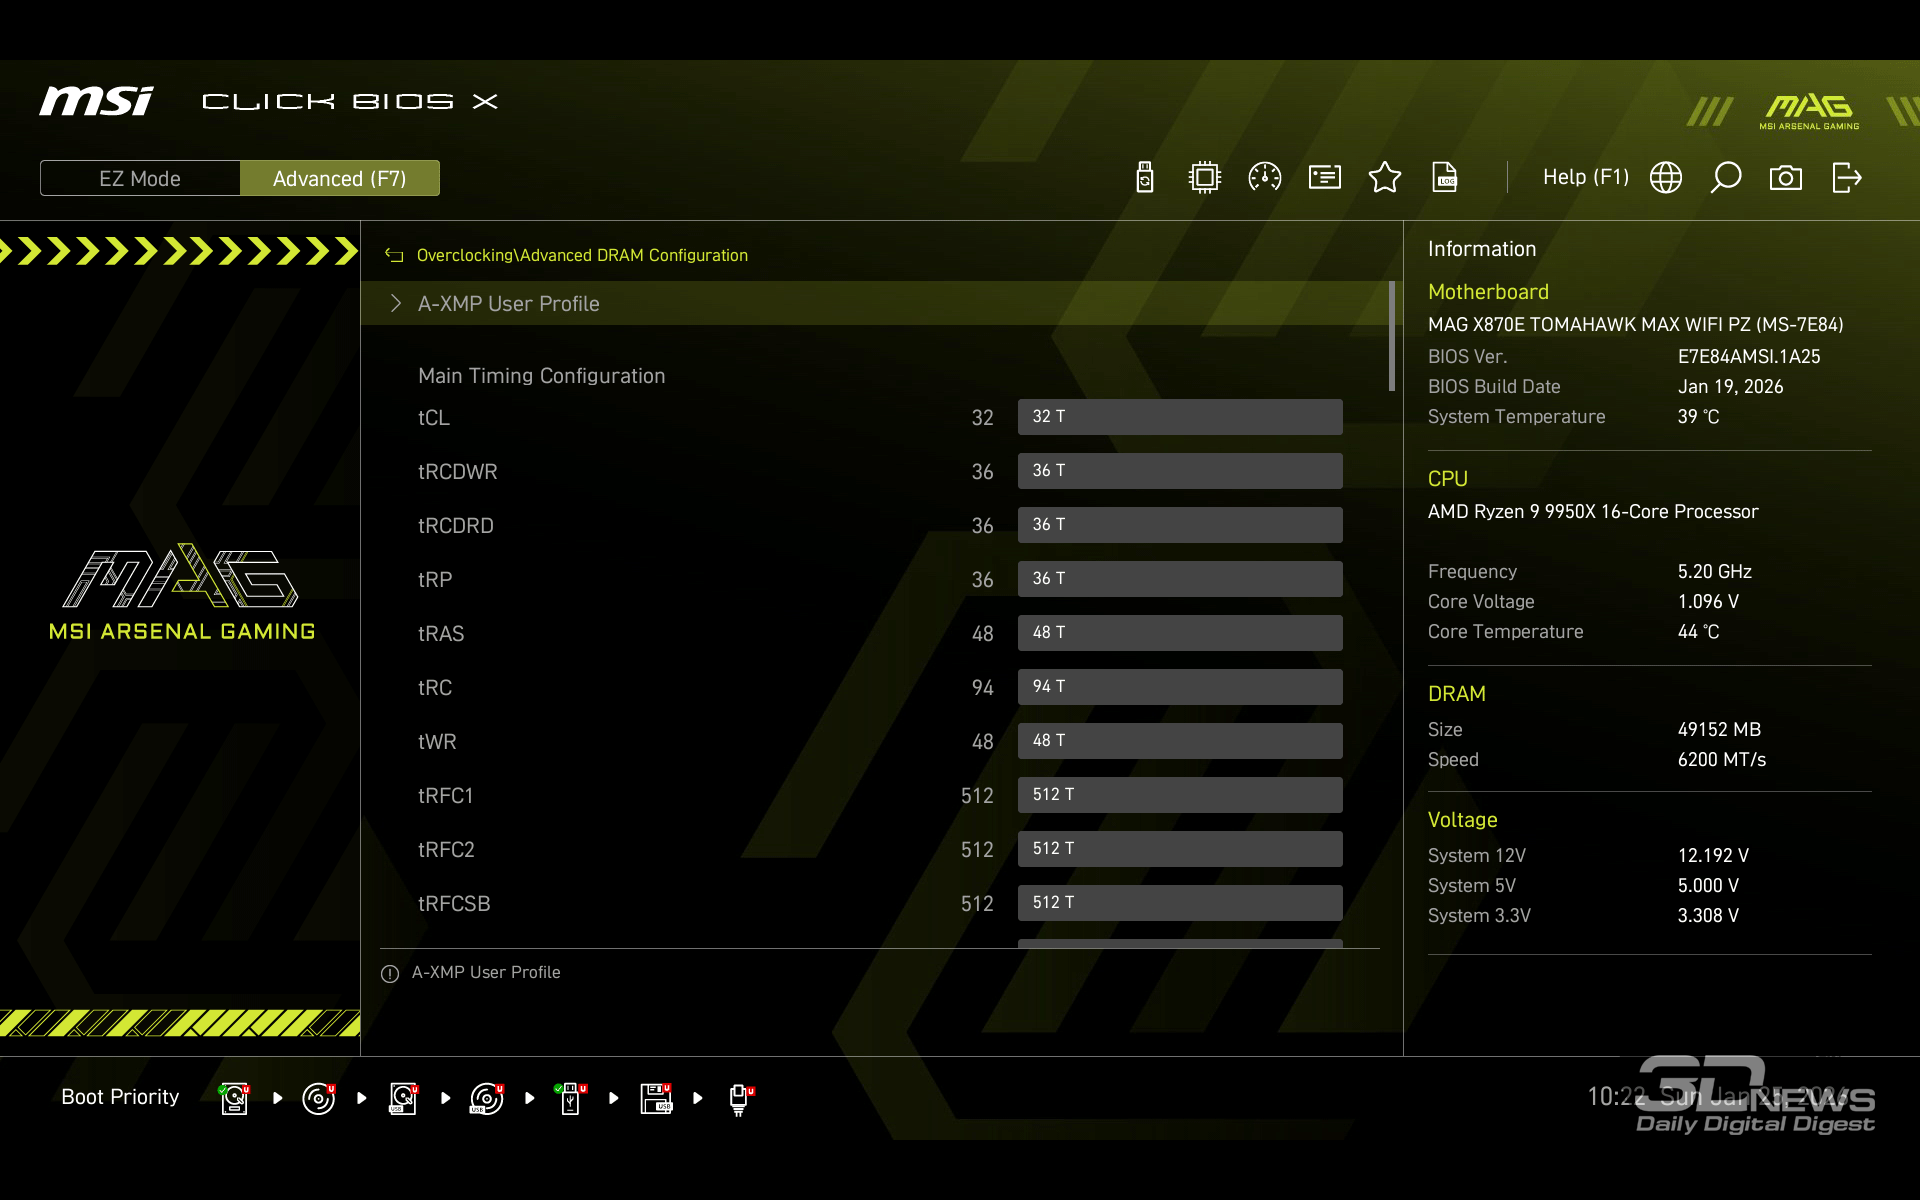Image resolution: width=1920 pixels, height=1200 pixels.
Task: Click the exit arrow icon
Action: pyautogui.click(x=1846, y=178)
